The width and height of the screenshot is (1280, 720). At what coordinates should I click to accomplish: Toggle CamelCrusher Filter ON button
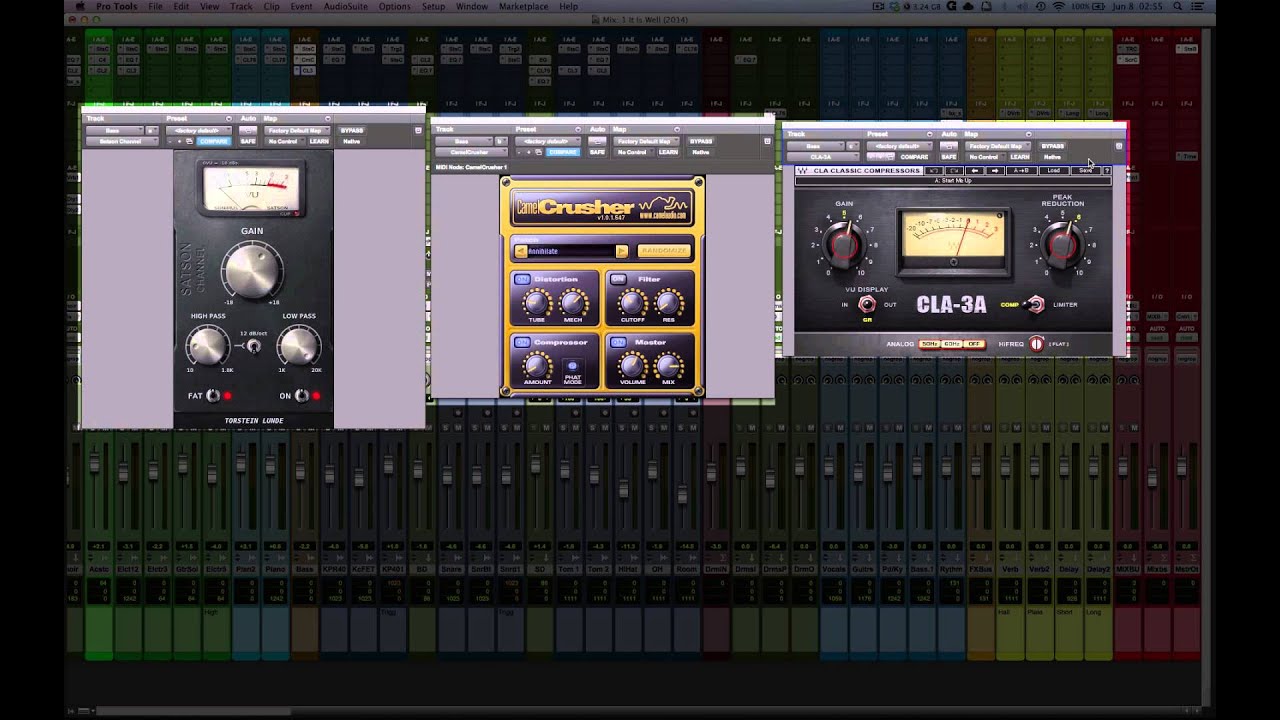[x=618, y=279]
